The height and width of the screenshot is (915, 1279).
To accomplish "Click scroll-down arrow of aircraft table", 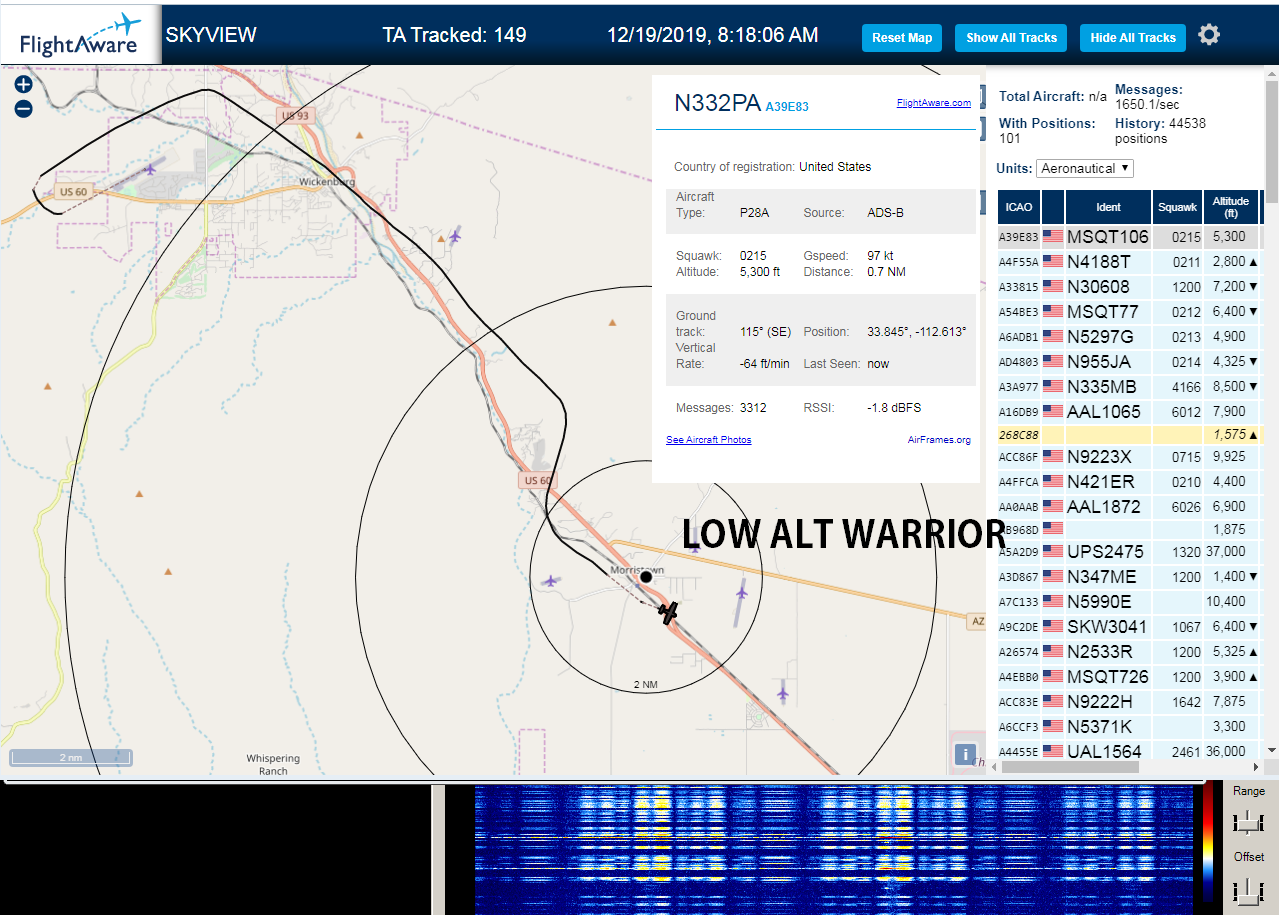I will 1271,750.
